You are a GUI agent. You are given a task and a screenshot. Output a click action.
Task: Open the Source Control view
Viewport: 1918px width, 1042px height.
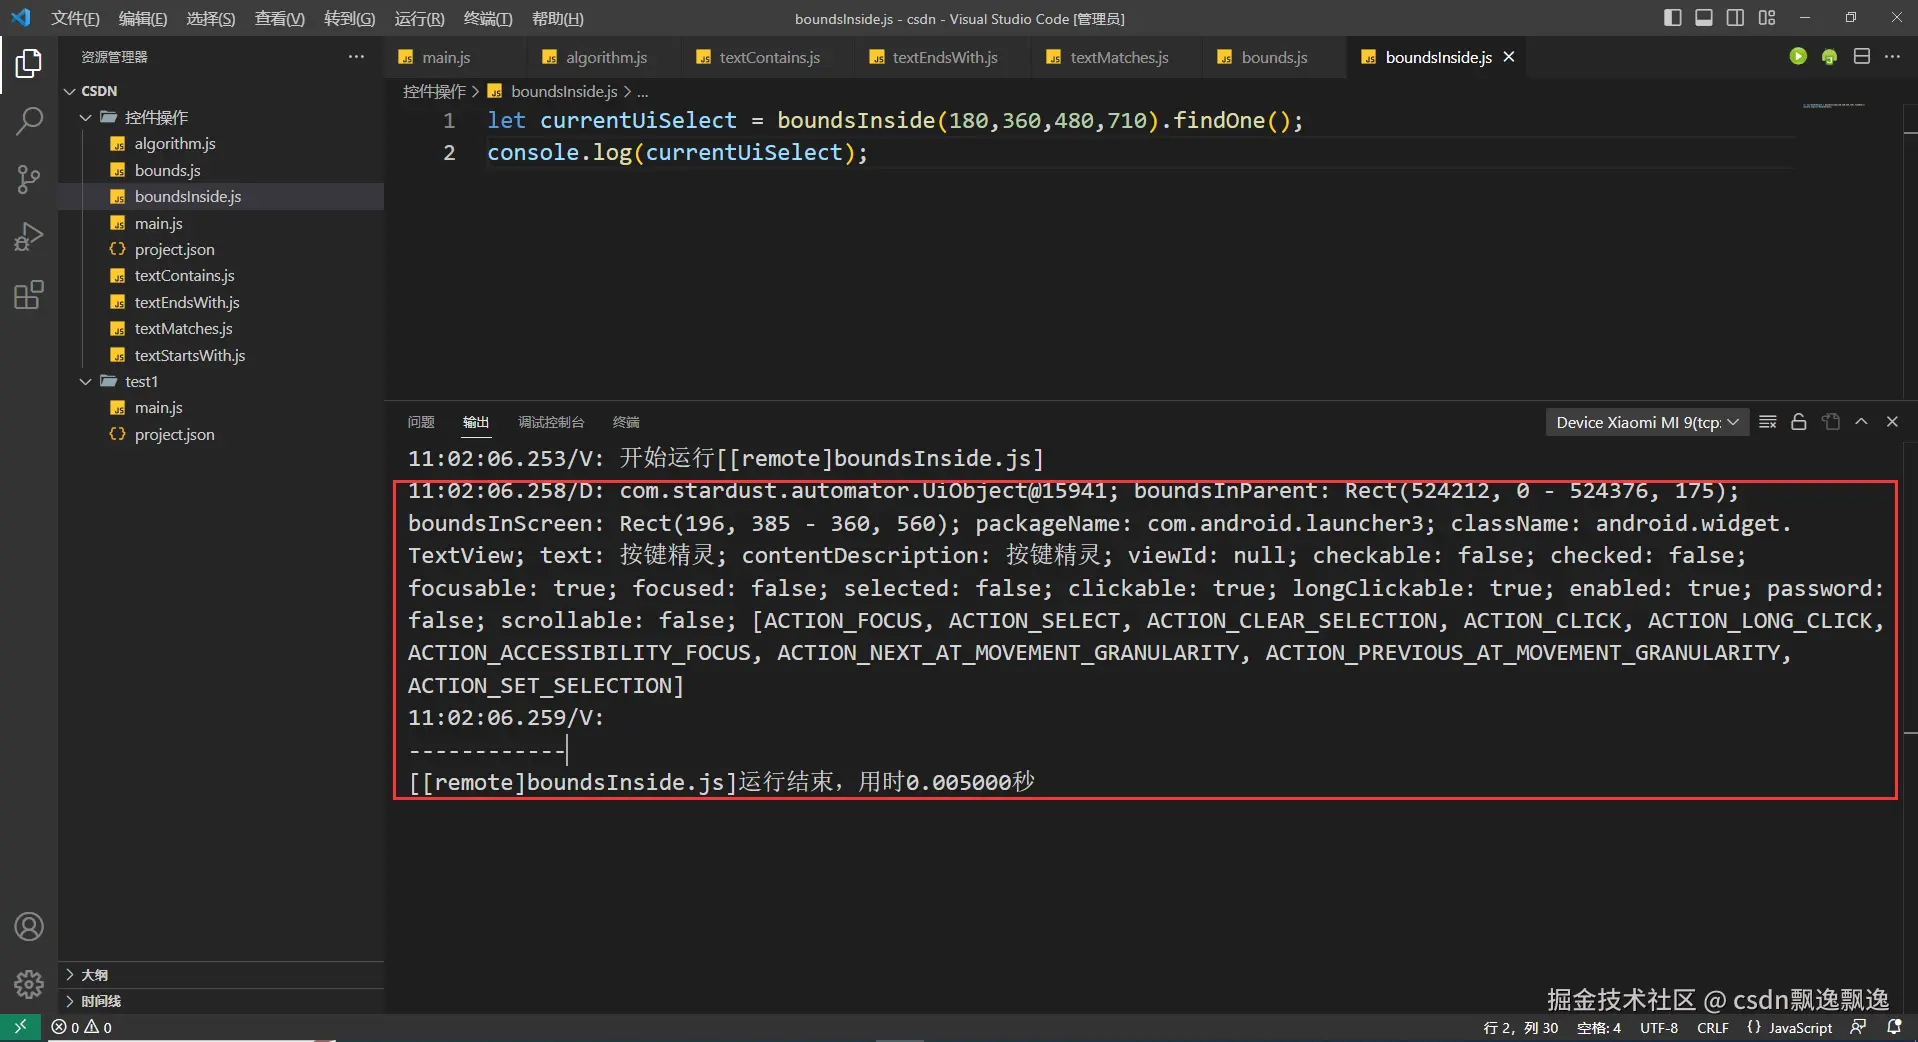(29, 179)
